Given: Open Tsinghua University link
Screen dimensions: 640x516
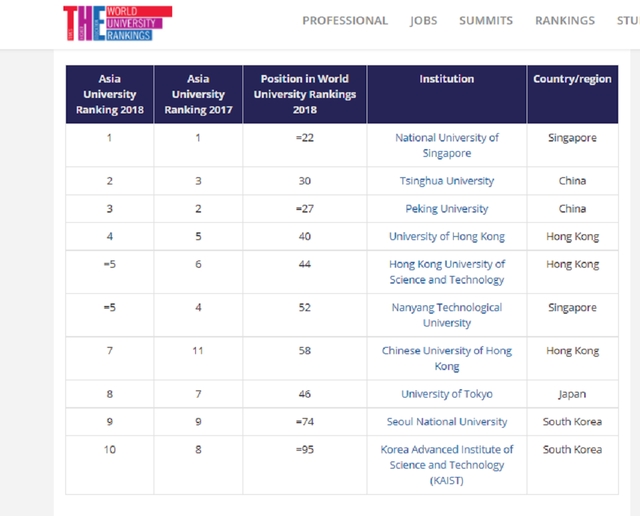Looking at the screenshot, I should [x=447, y=181].
